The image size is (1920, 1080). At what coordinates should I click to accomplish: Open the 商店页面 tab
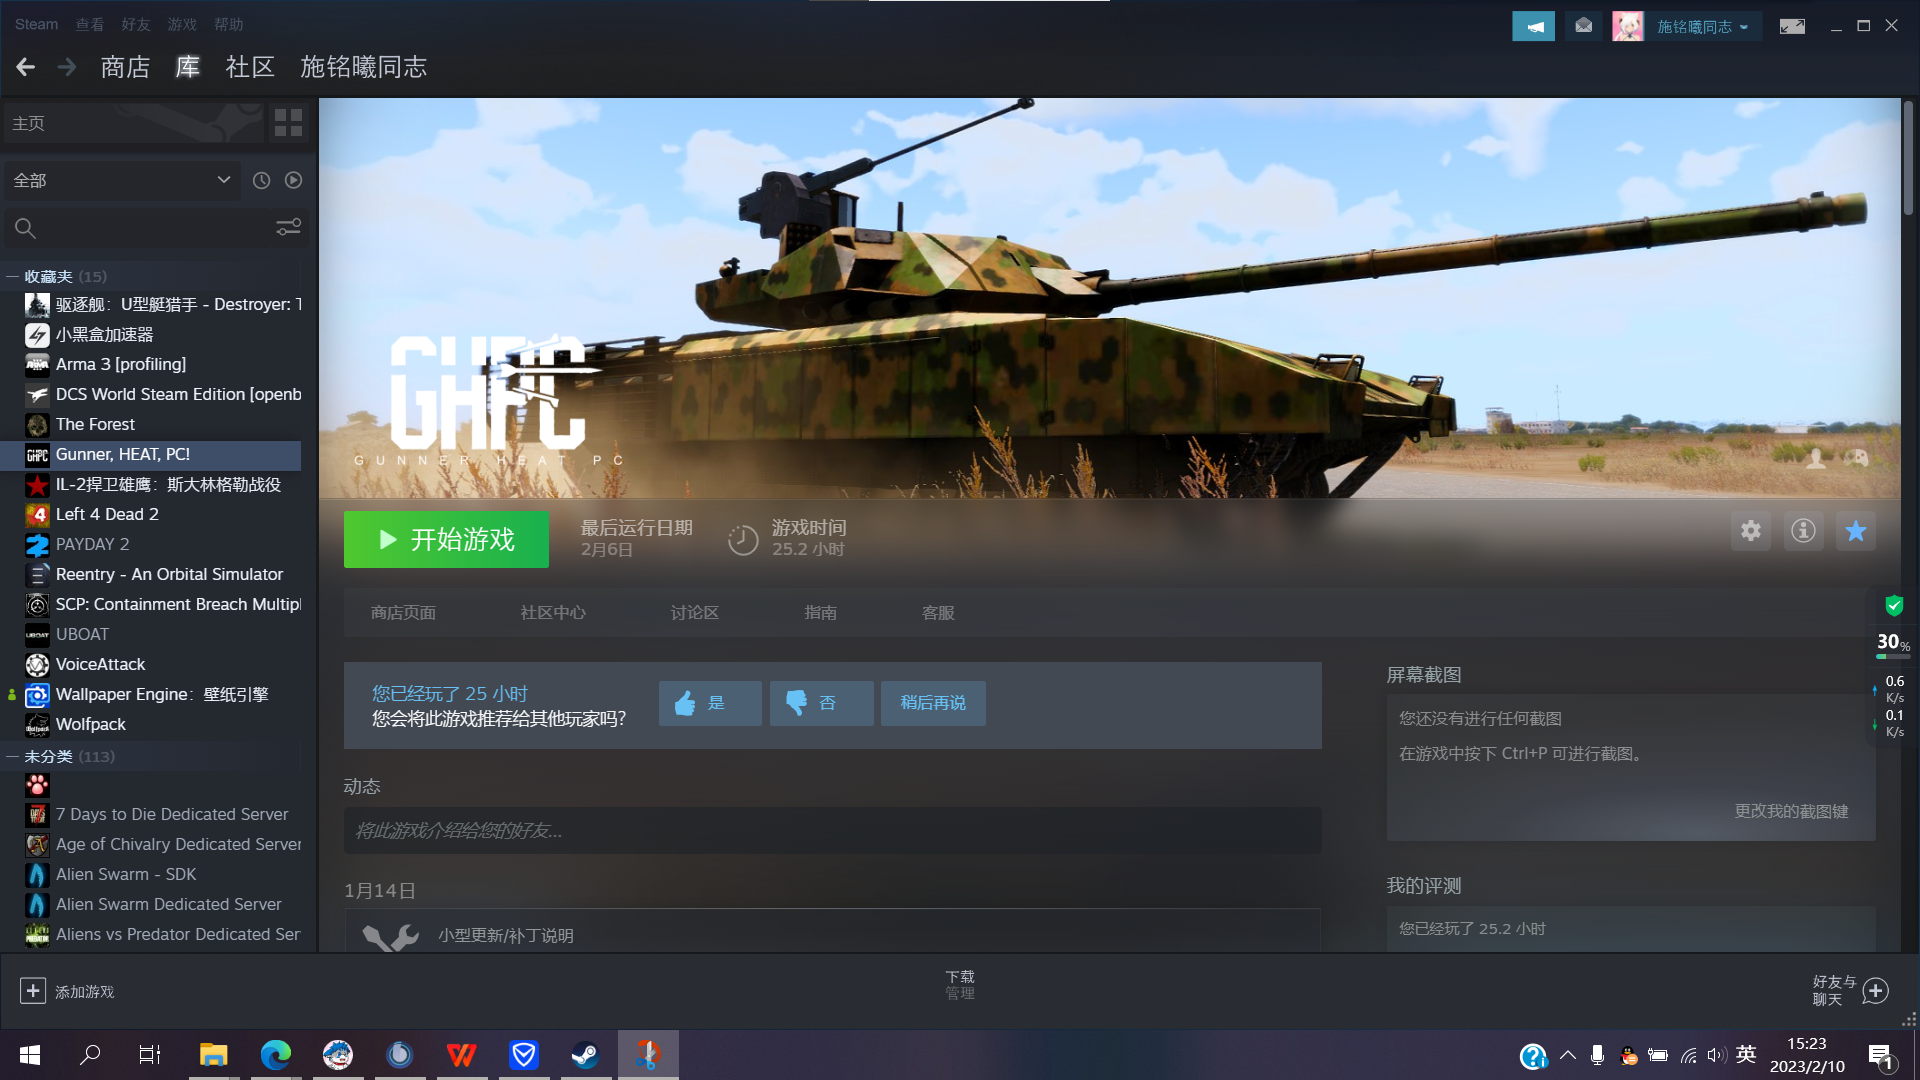pyautogui.click(x=403, y=613)
